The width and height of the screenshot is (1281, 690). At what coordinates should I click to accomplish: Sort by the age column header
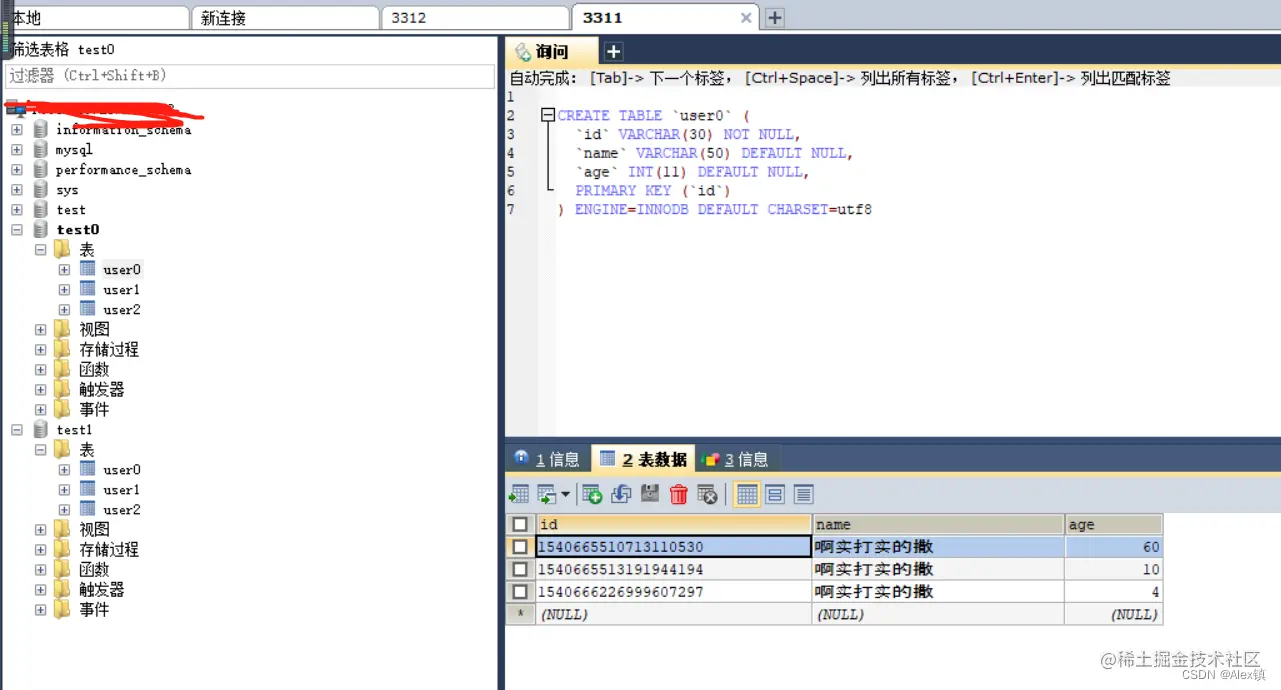coord(1114,524)
